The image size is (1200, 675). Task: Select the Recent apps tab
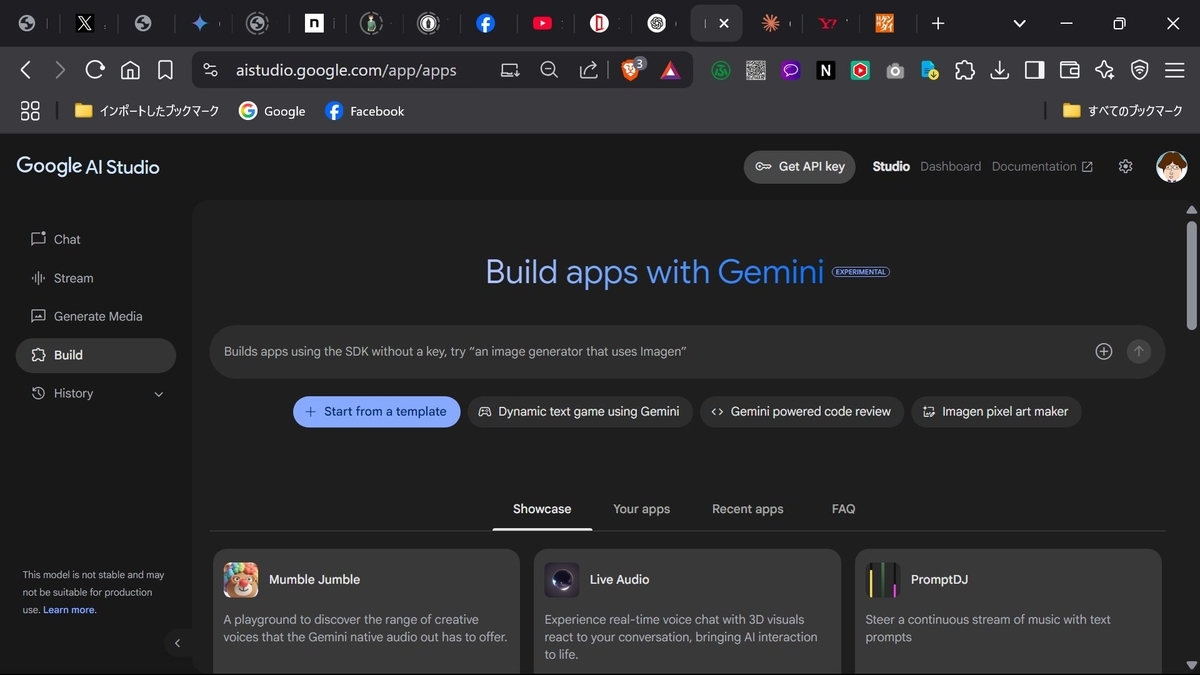[x=748, y=509]
